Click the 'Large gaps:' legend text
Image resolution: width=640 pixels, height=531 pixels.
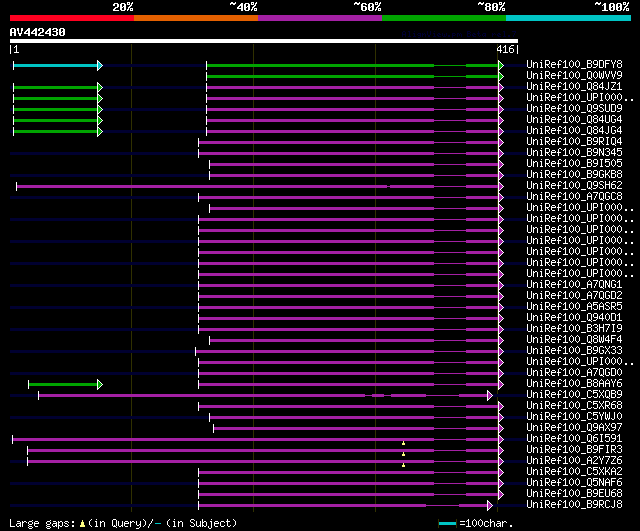tap(42, 523)
